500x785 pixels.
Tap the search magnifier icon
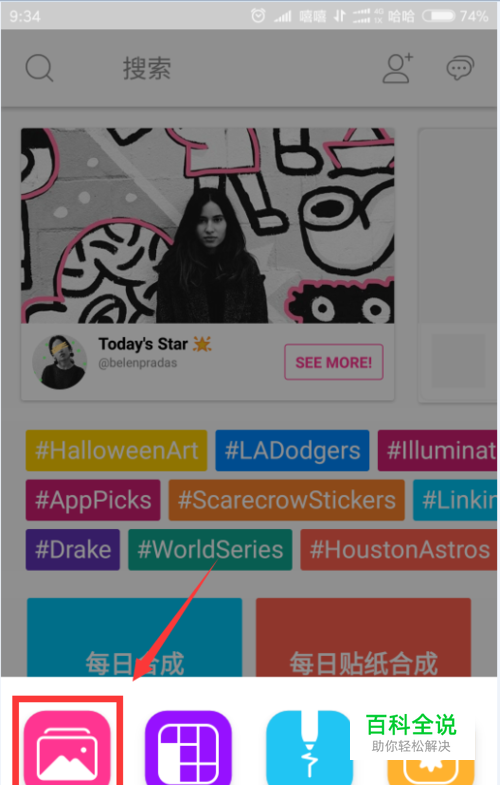point(39,68)
